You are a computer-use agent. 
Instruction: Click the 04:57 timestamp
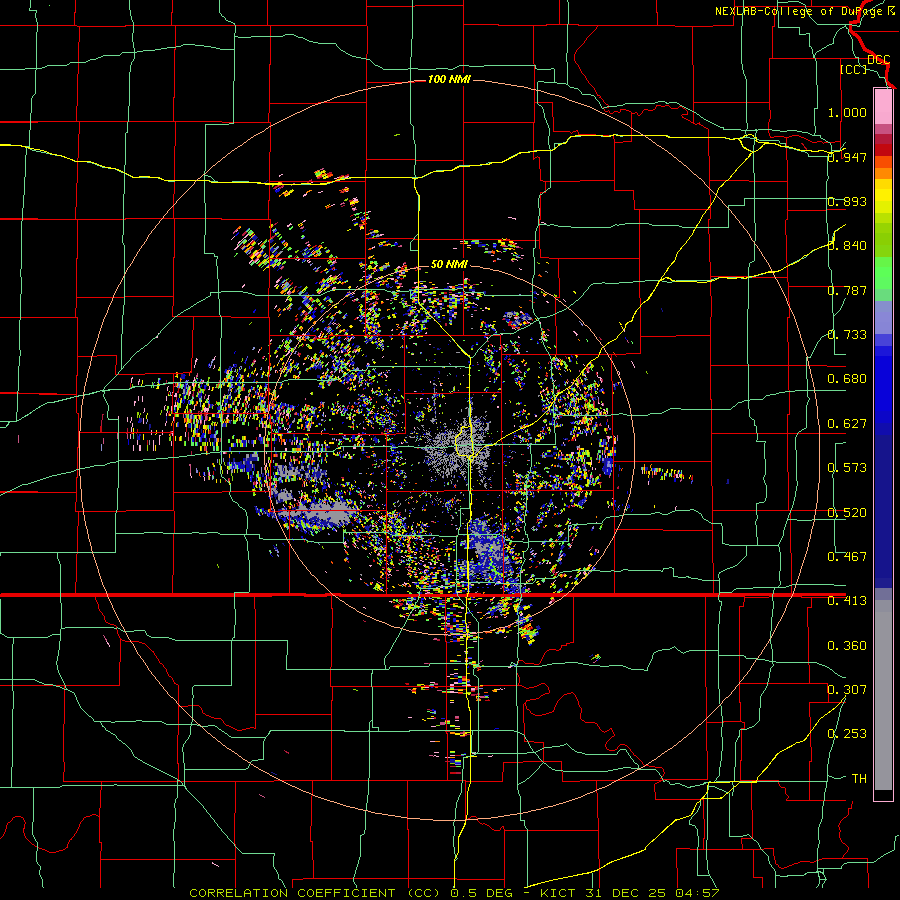click(x=696, y=893)
